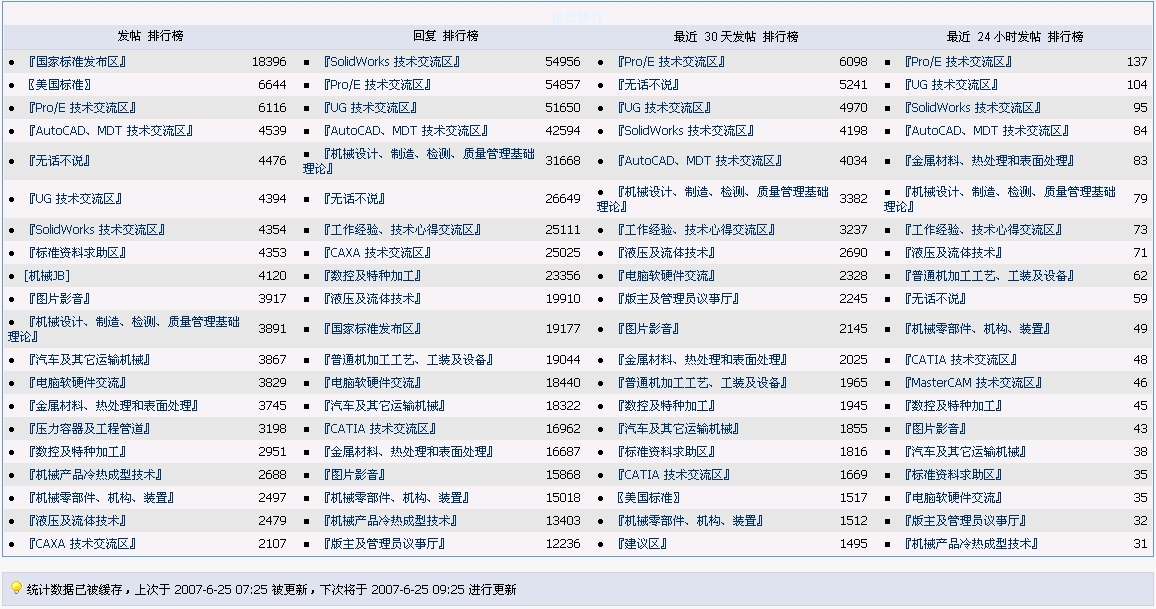Open 『SolidWorks 技术交流区』 with 54956 replies

click(x=391, y=62)
